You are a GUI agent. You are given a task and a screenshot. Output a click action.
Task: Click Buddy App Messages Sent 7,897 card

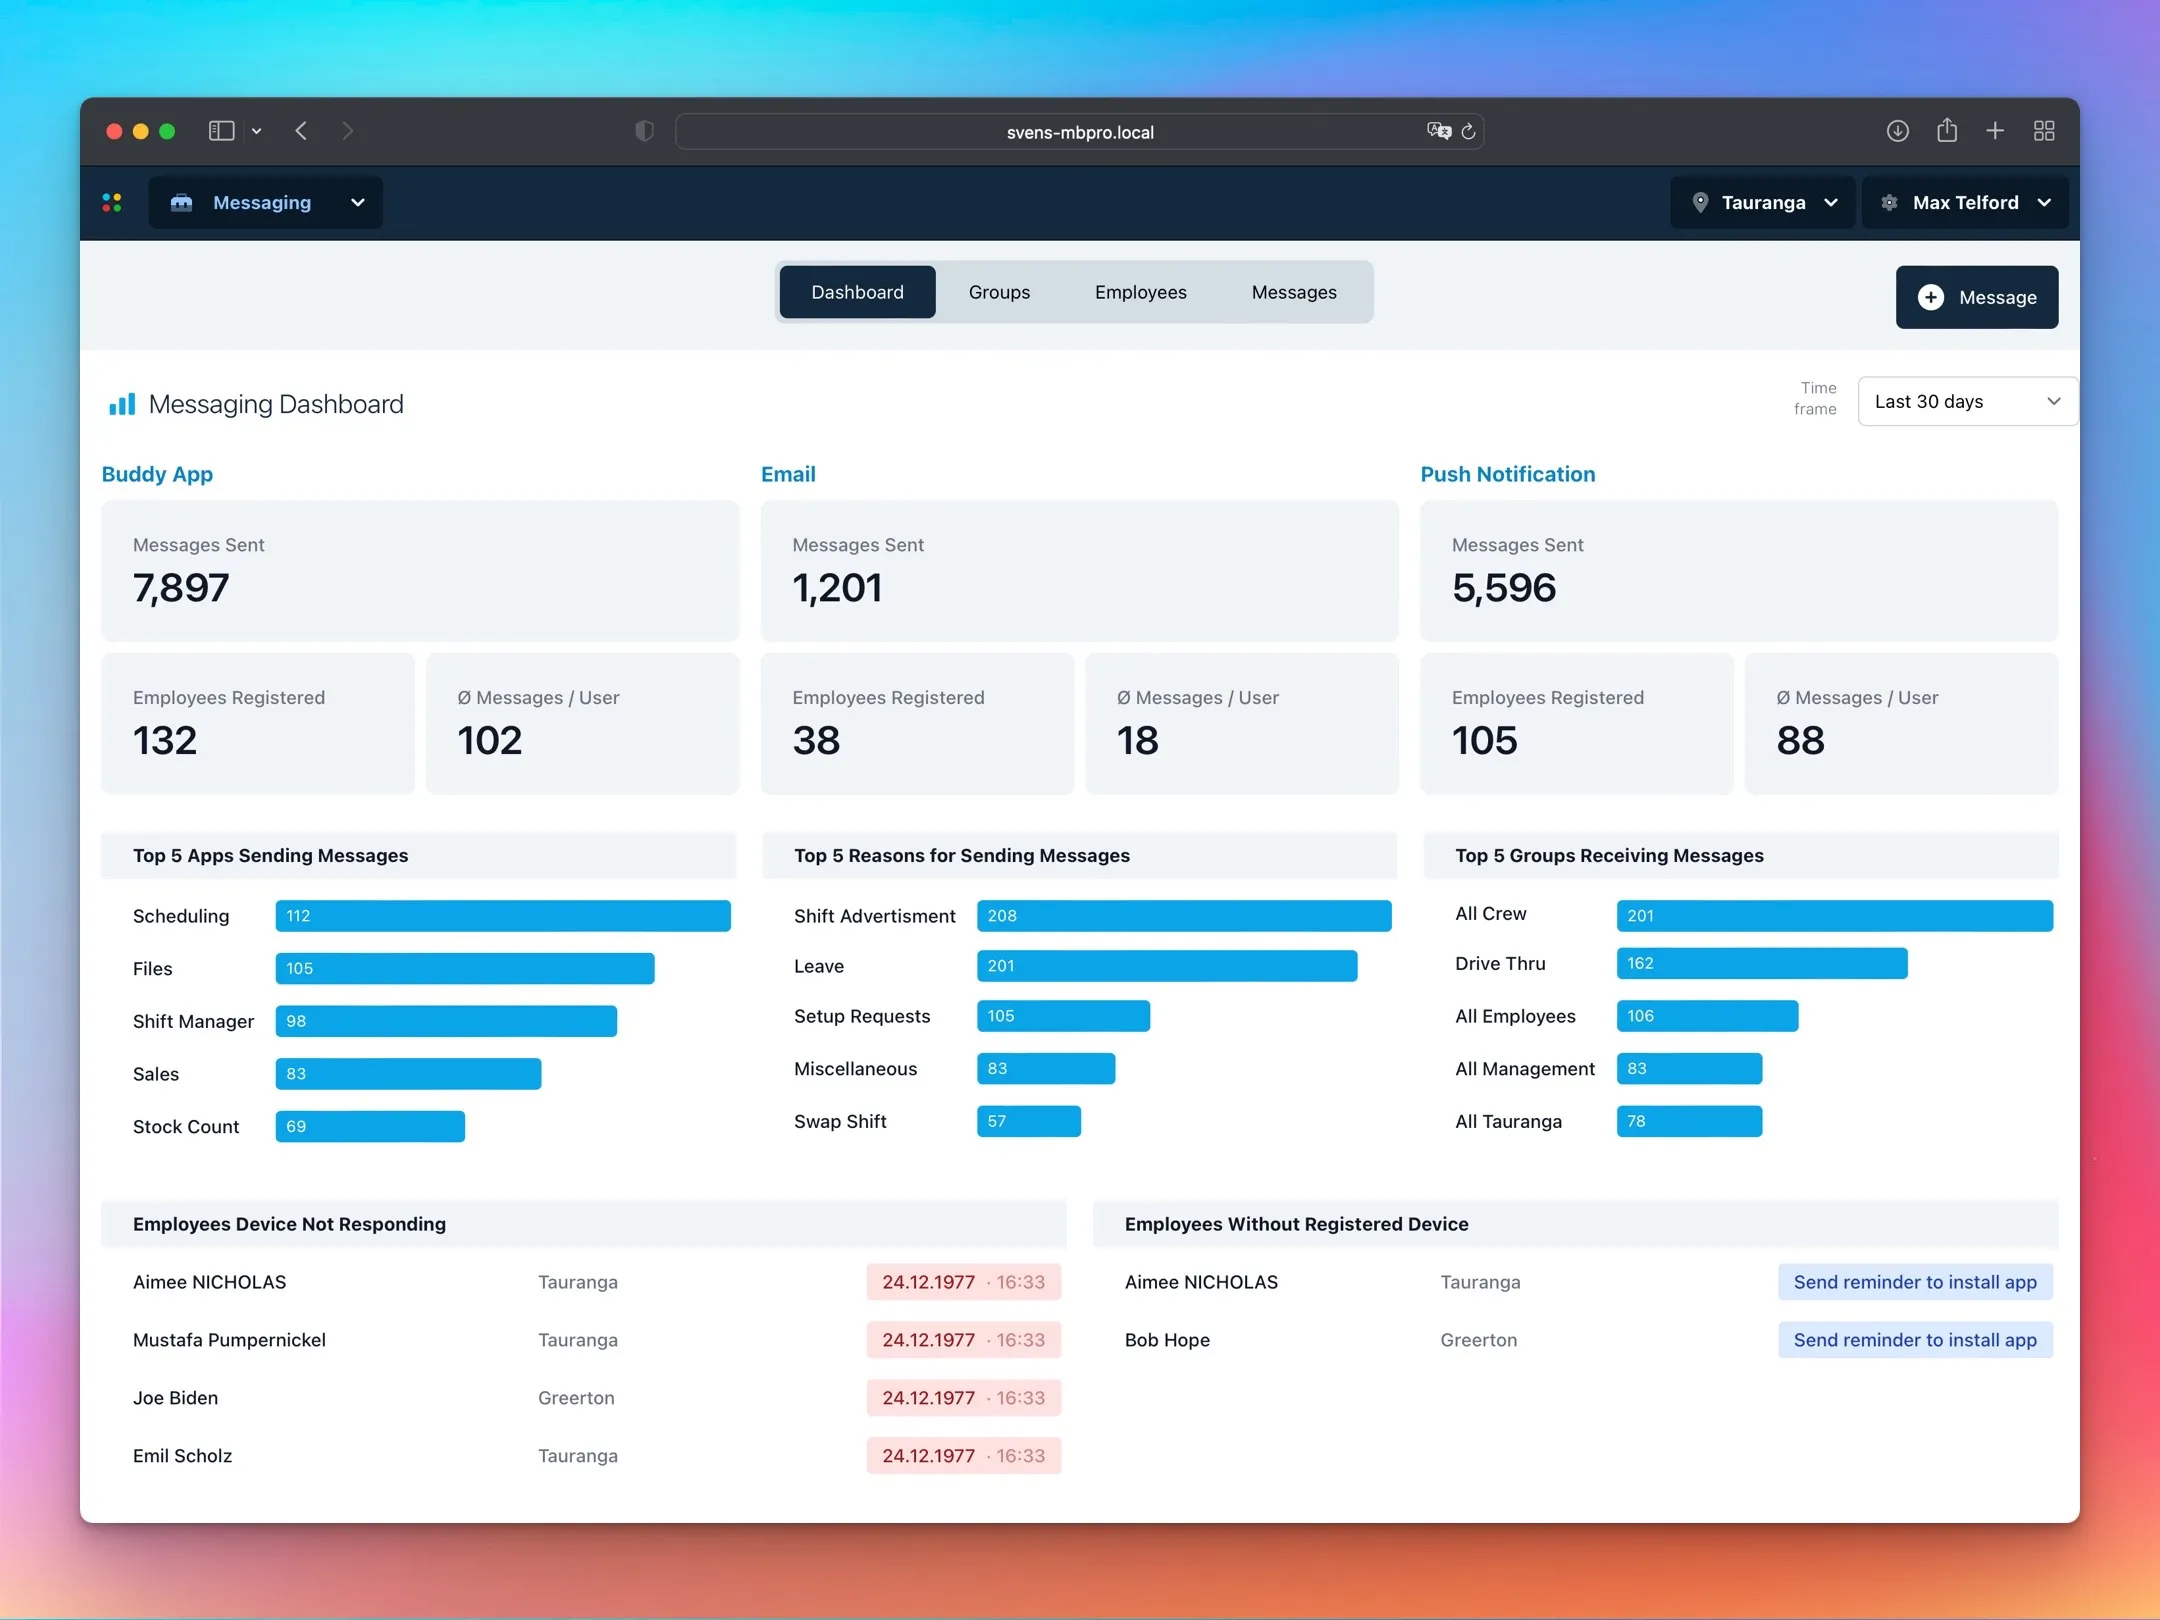[x=420, y=571]
